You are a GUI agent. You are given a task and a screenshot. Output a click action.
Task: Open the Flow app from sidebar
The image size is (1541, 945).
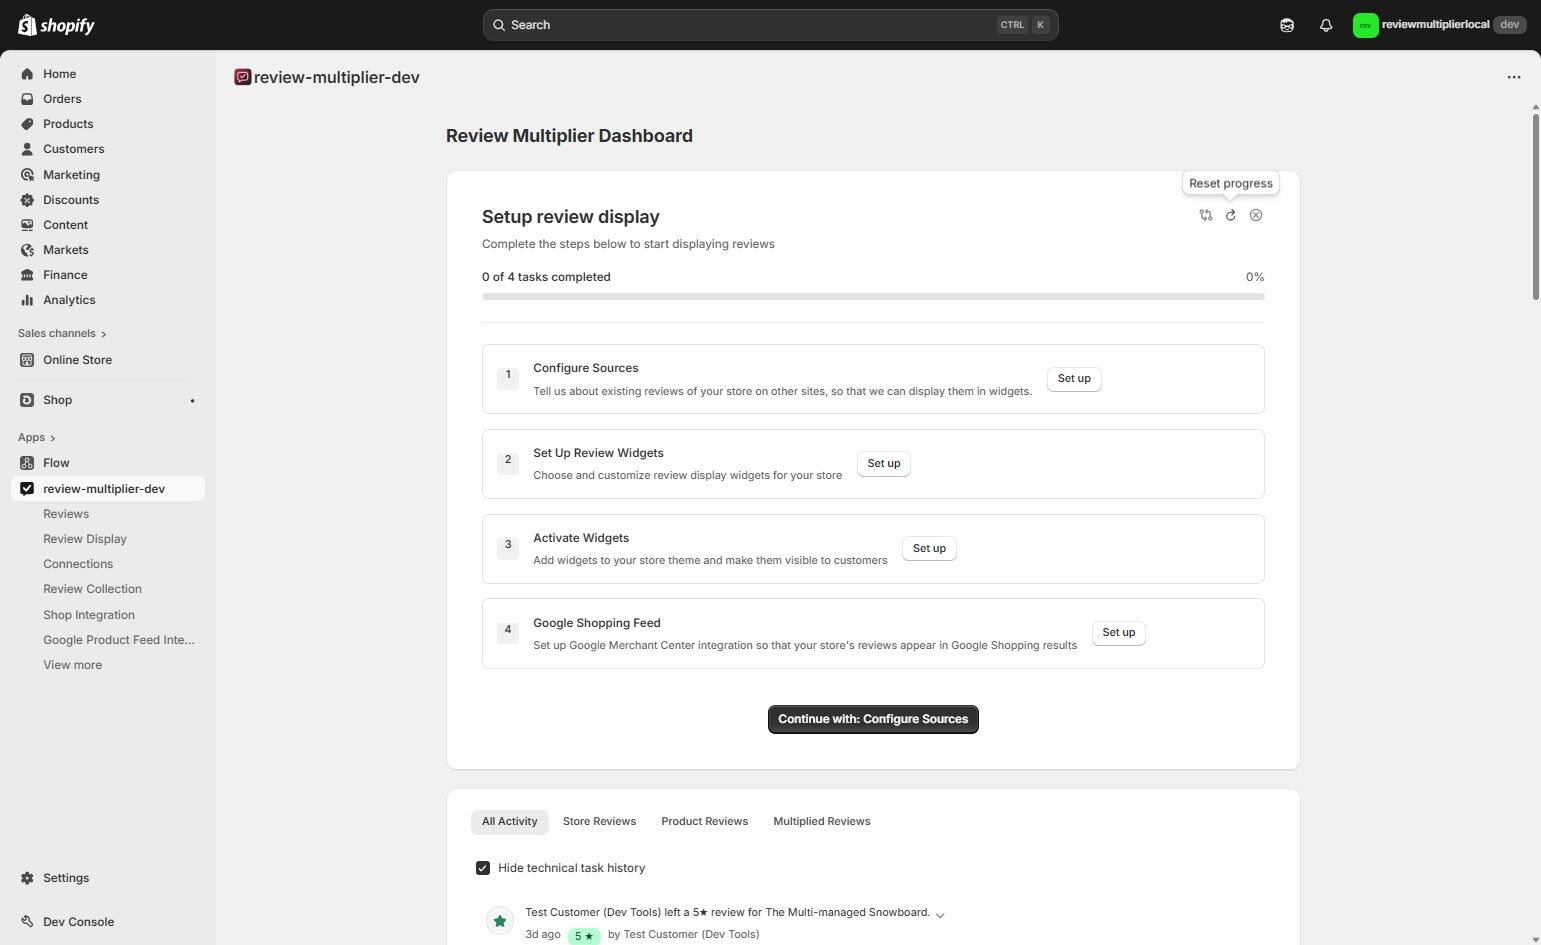pos(56,462)
